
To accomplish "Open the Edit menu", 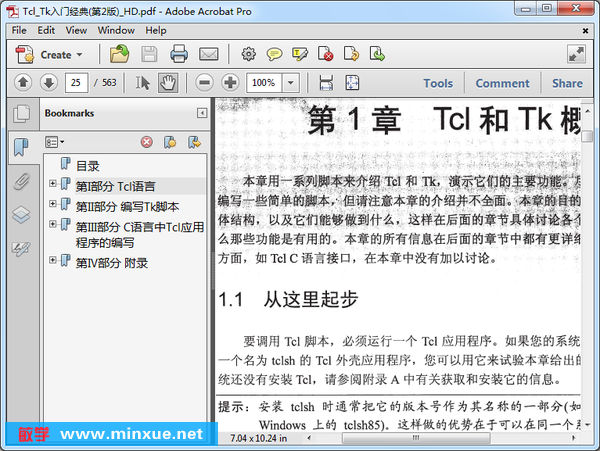I will (x=46, y=30).
